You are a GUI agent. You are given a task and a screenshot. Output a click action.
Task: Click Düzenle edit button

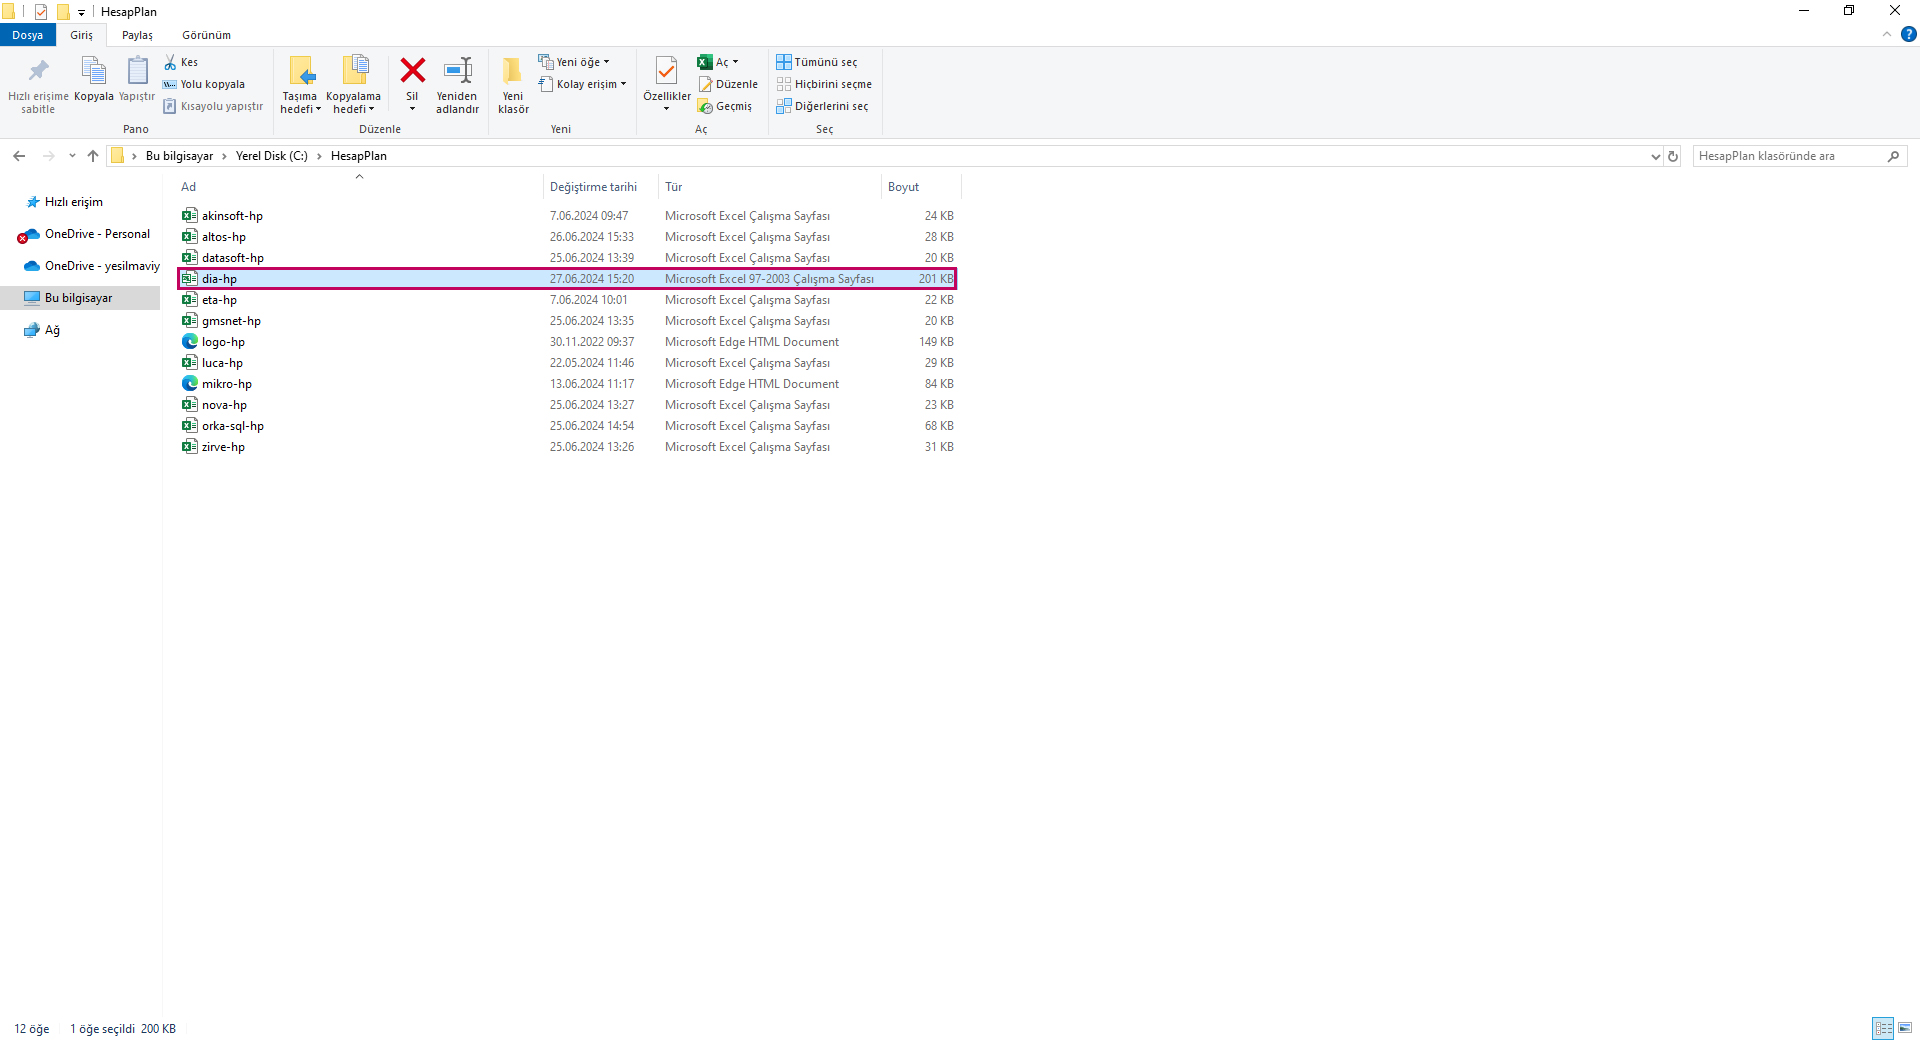(x=728, y=84)
